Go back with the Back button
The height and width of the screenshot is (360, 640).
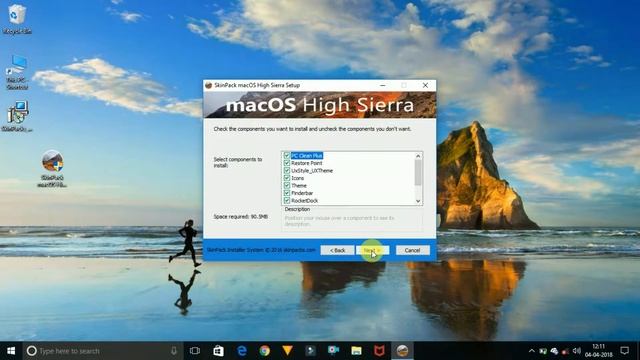[337, 250]
